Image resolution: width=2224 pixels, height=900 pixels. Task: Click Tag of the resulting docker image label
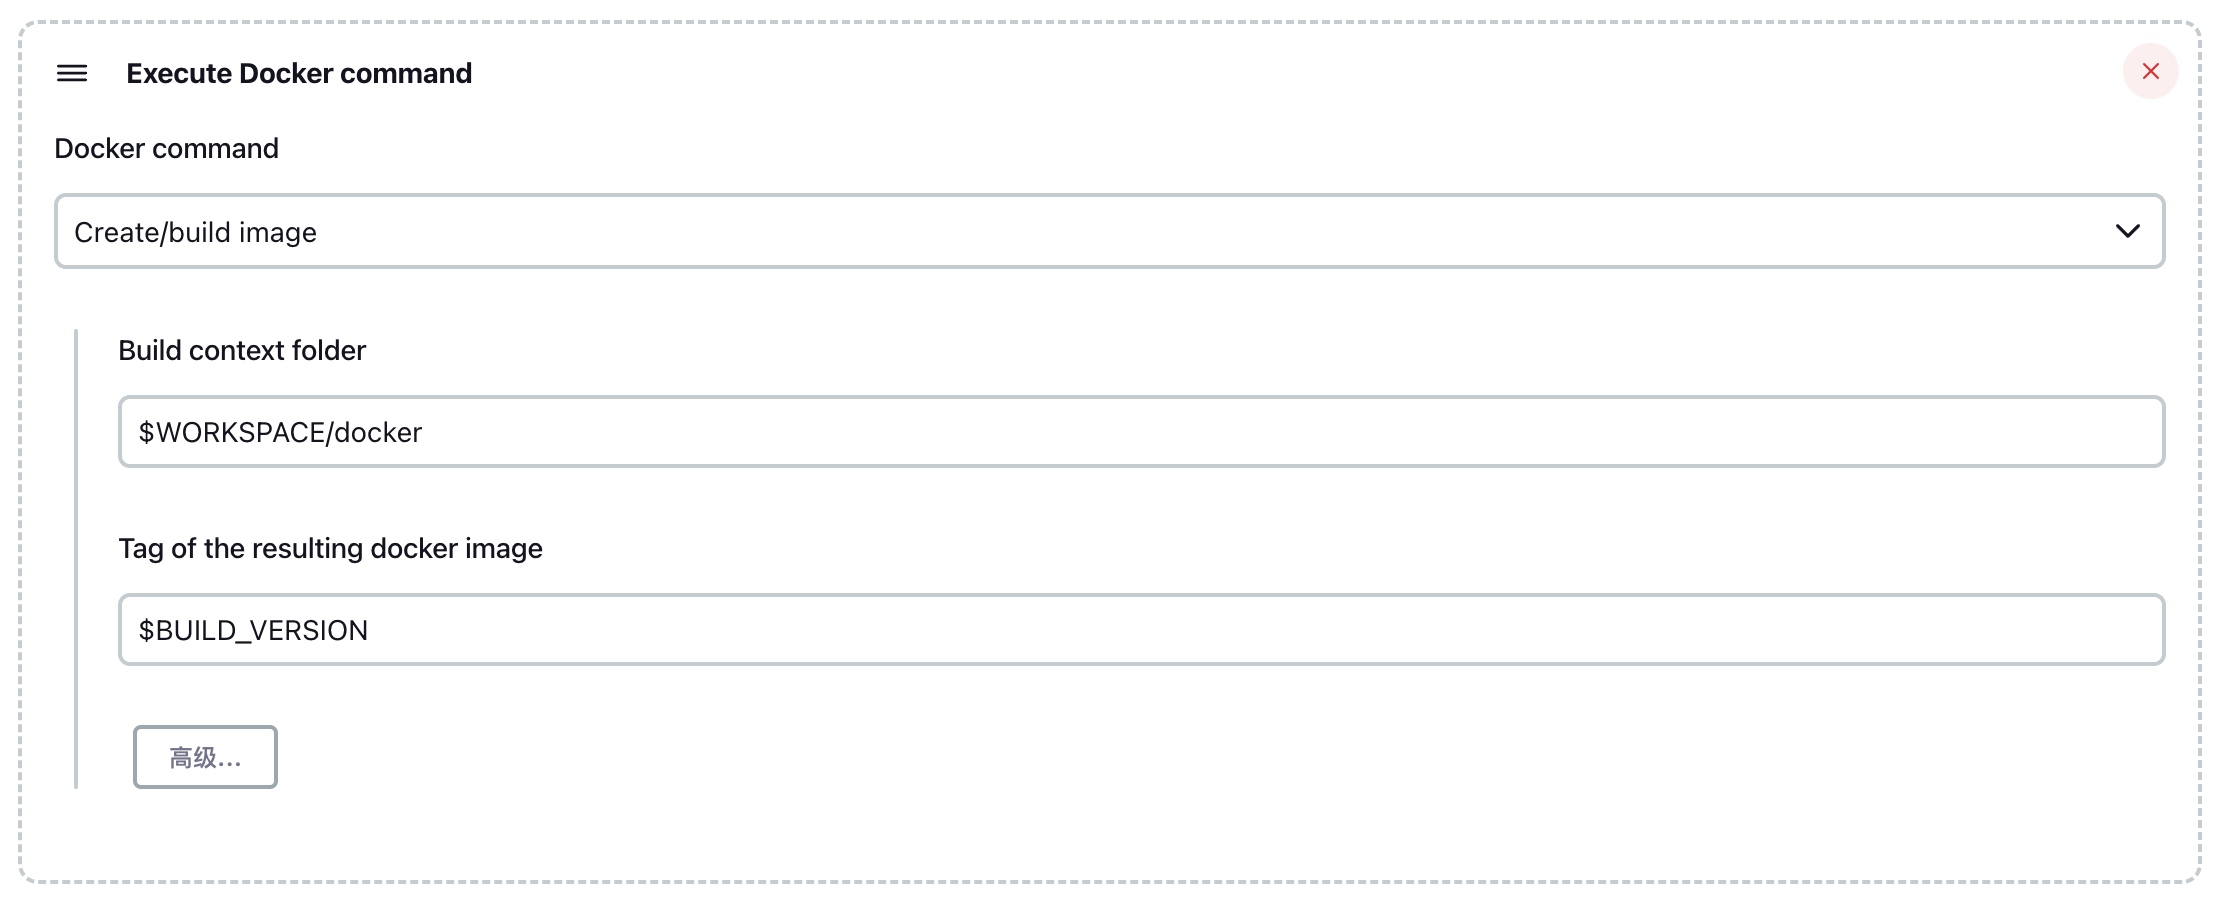pos(330,548)
